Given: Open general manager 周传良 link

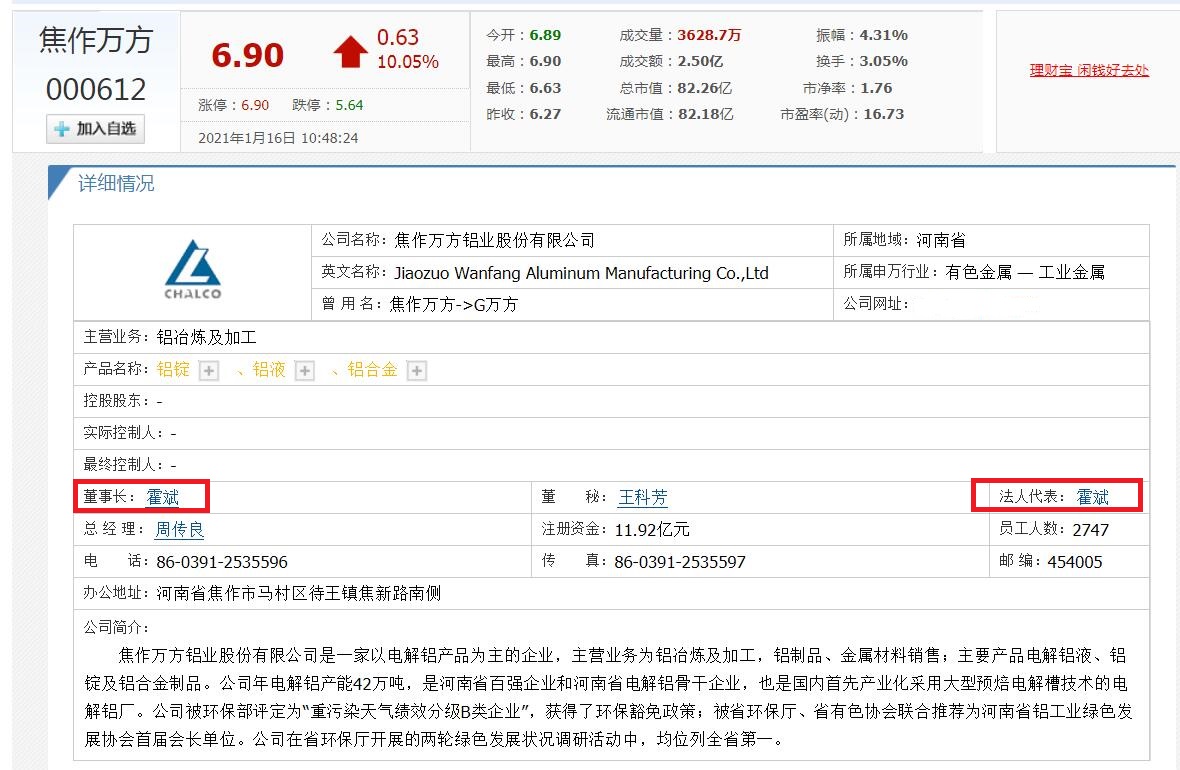Looking at the screenshot, I should point(179,529).
